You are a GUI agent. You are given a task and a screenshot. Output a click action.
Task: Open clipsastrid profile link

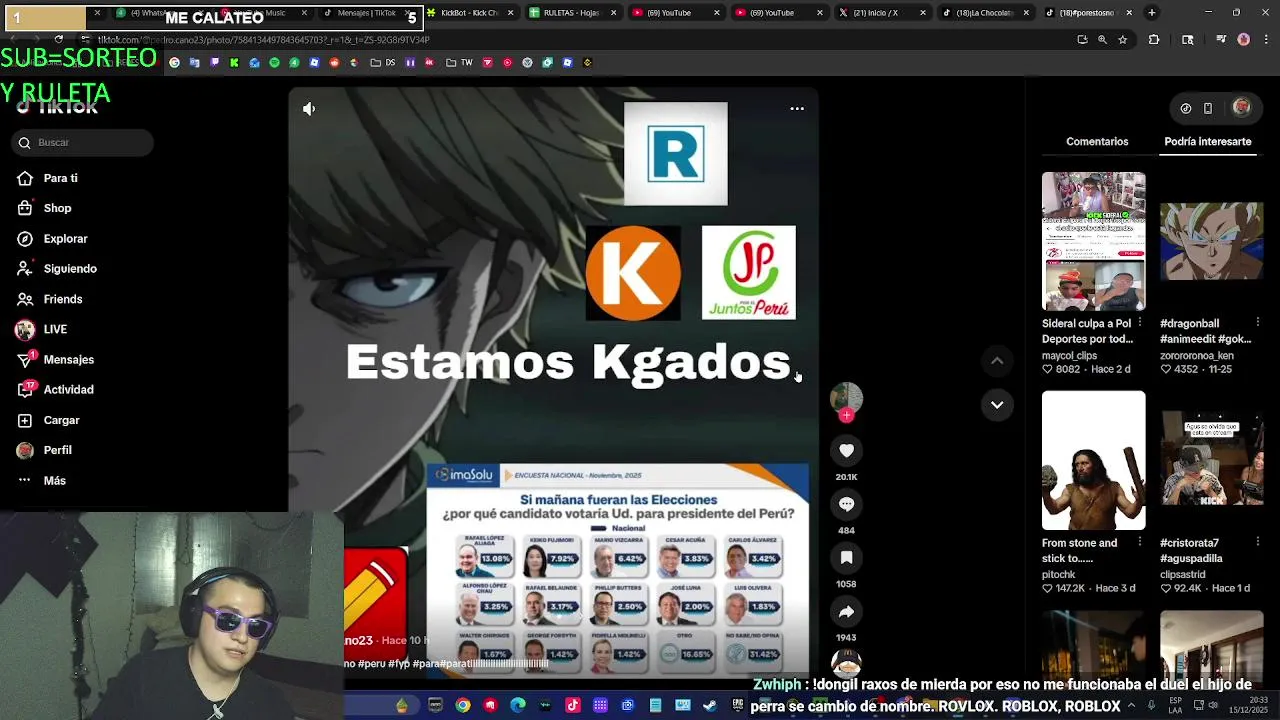(1185, 575)
